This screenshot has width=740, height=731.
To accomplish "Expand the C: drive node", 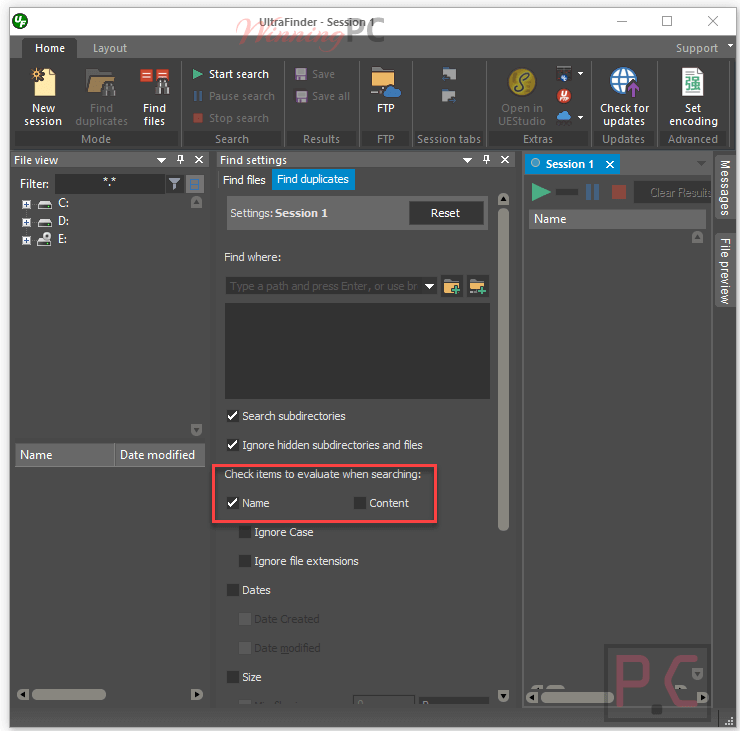I will (26, 204).
